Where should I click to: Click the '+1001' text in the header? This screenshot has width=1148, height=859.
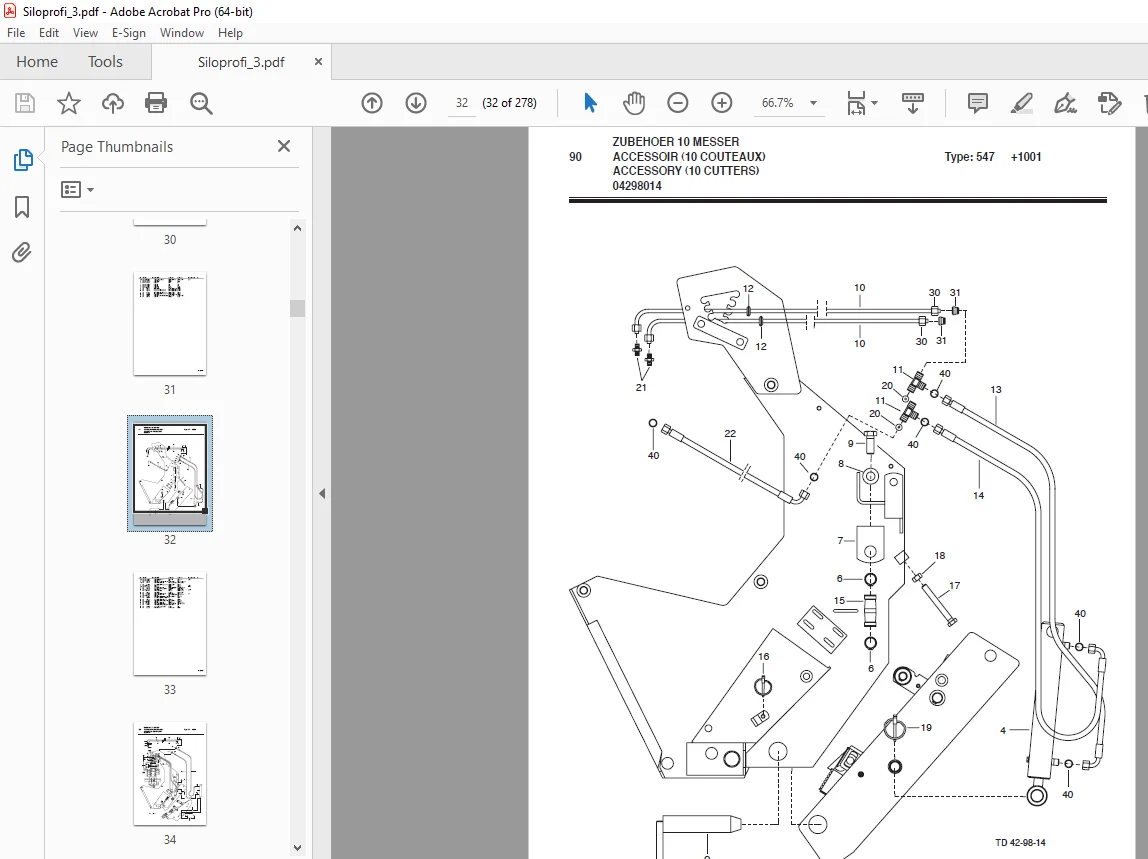click(1026, 157)
